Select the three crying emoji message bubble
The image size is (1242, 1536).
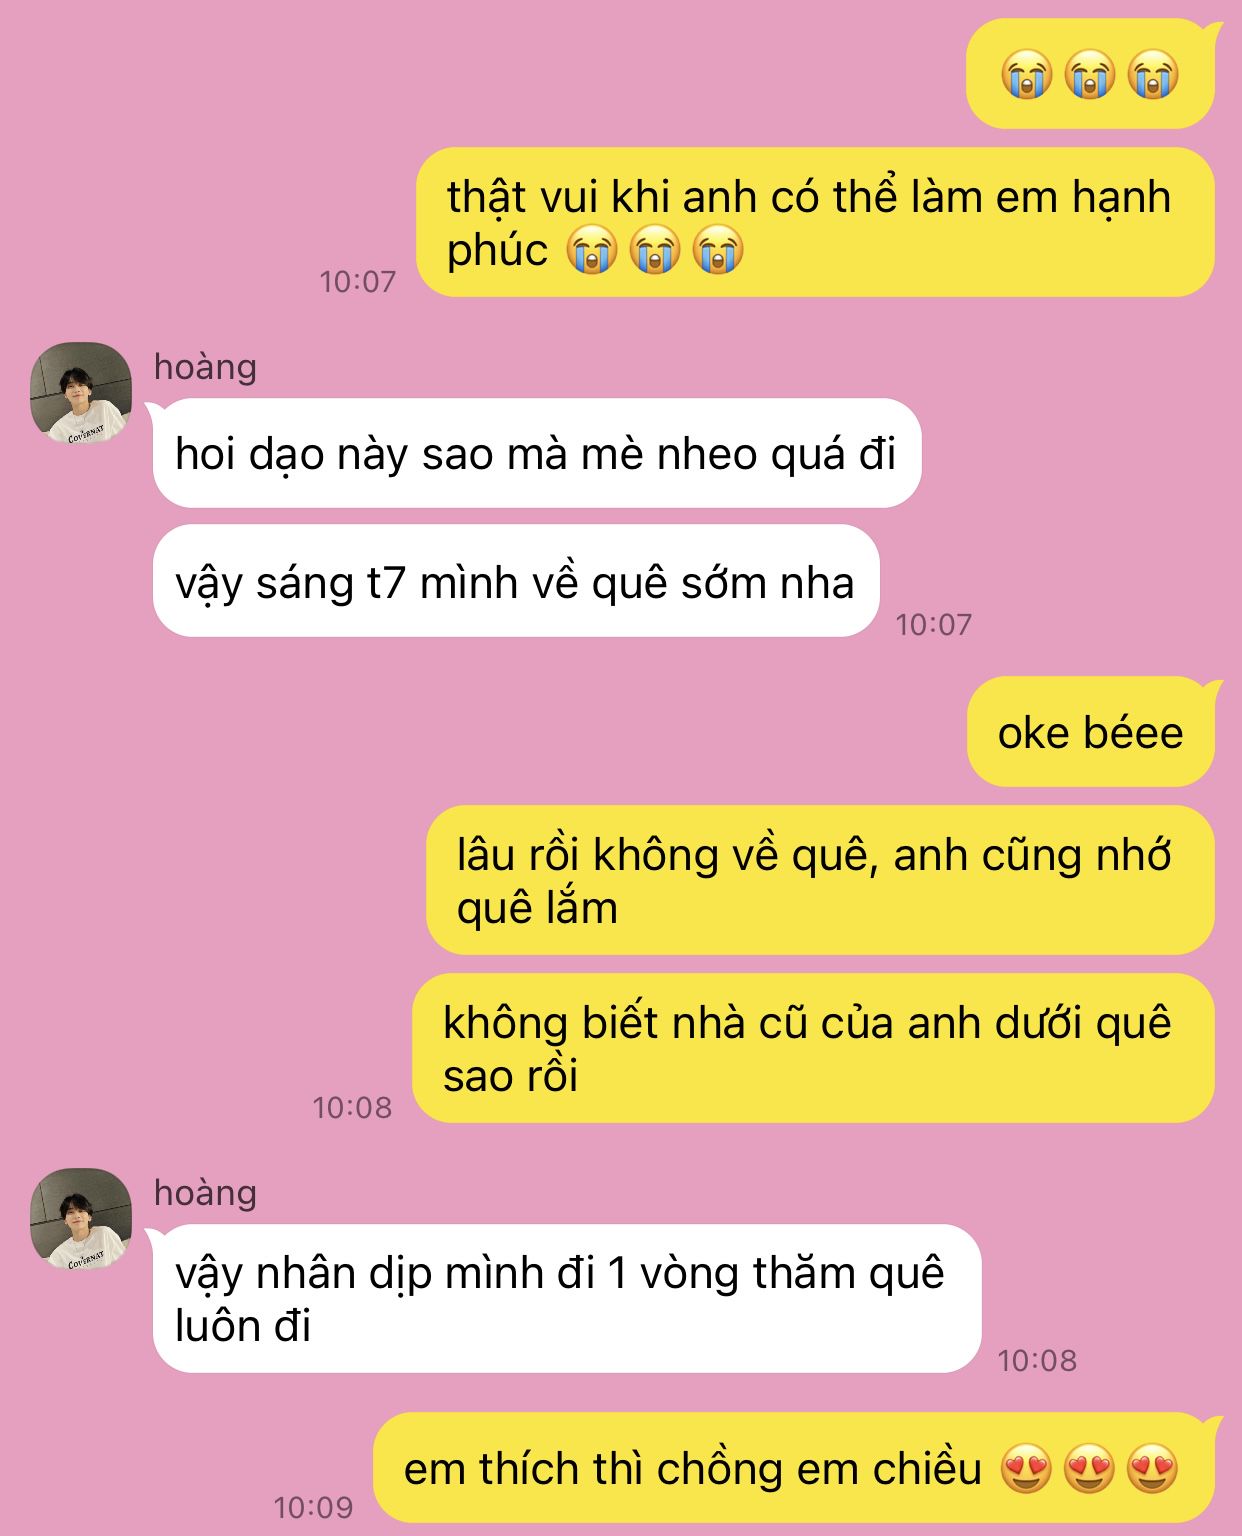1090,75
